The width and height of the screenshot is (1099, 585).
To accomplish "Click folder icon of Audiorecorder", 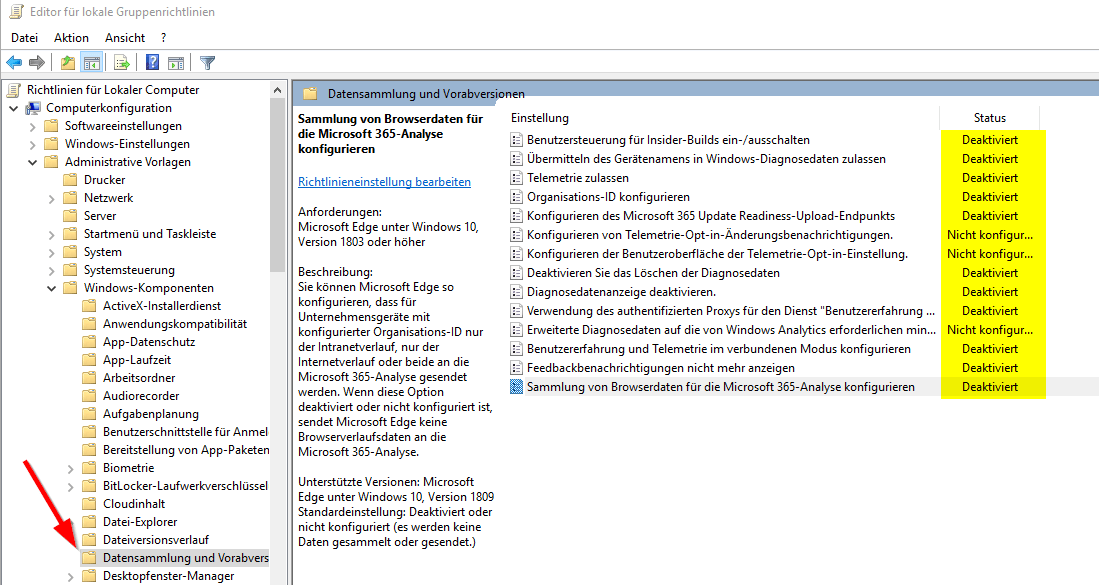I will [89, 396].
